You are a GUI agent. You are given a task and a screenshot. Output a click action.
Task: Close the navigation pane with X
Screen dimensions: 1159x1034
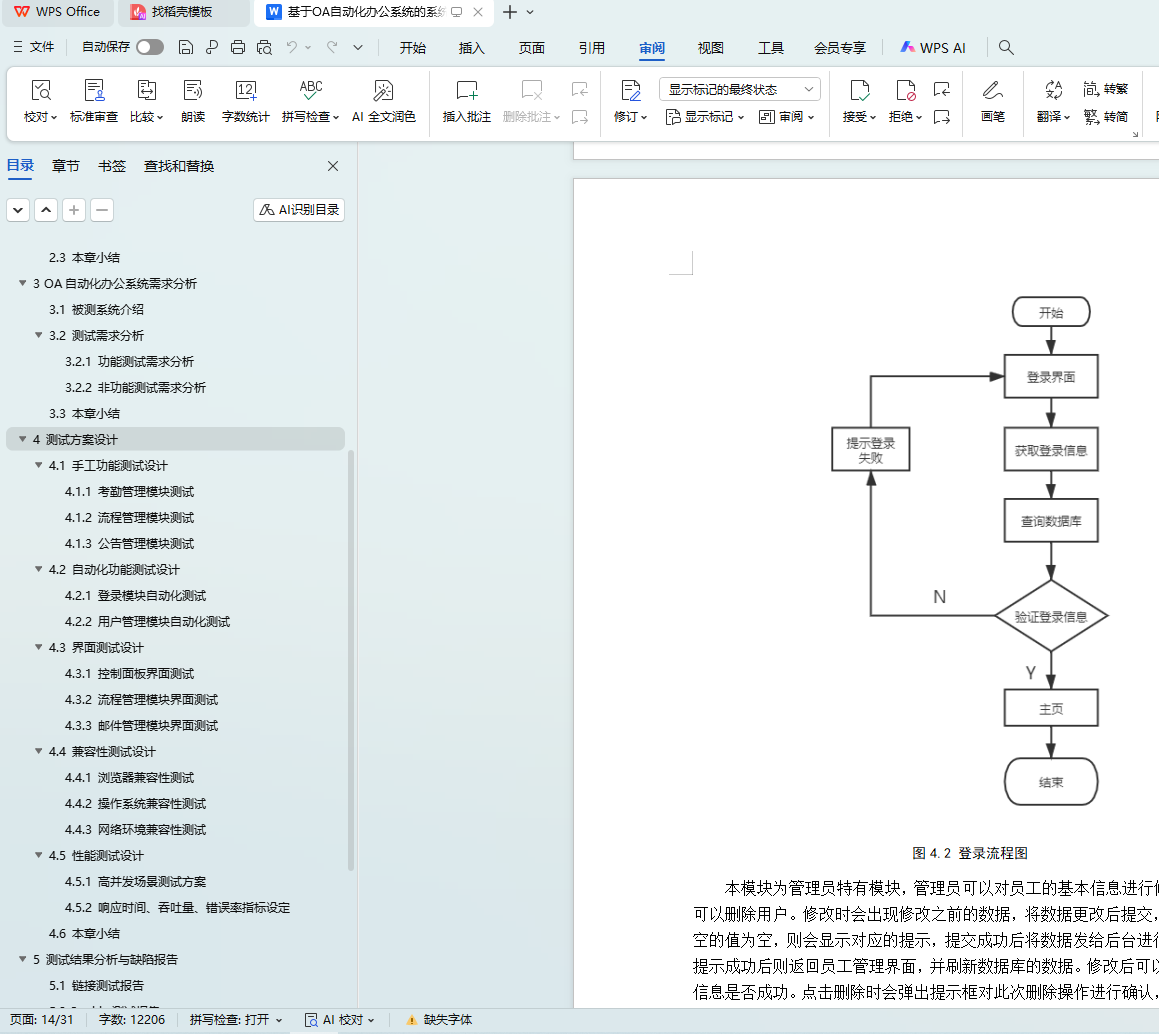pyautogui.click(x=333, y=166)
